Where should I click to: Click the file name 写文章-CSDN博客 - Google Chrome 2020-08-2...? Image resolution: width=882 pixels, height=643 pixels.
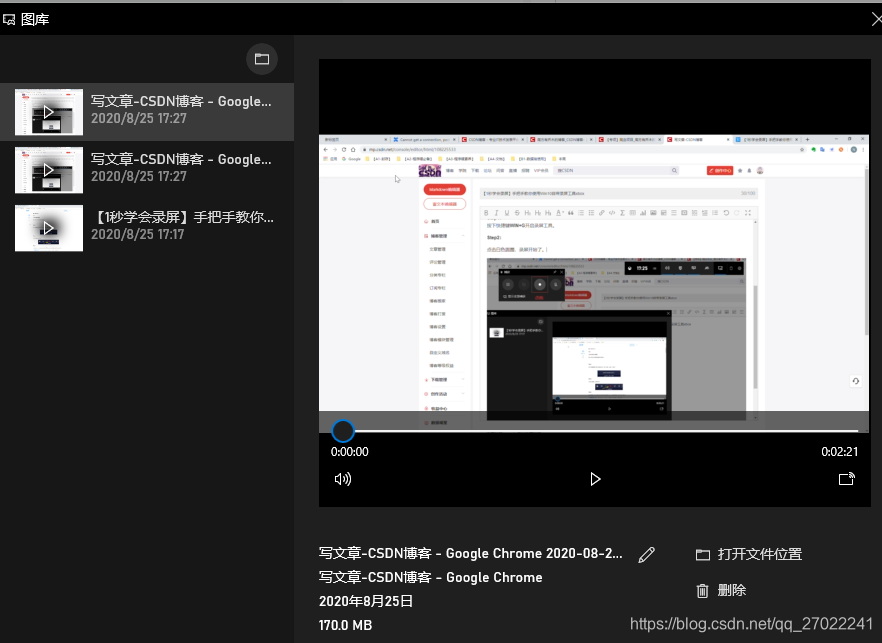coord(471,554)
